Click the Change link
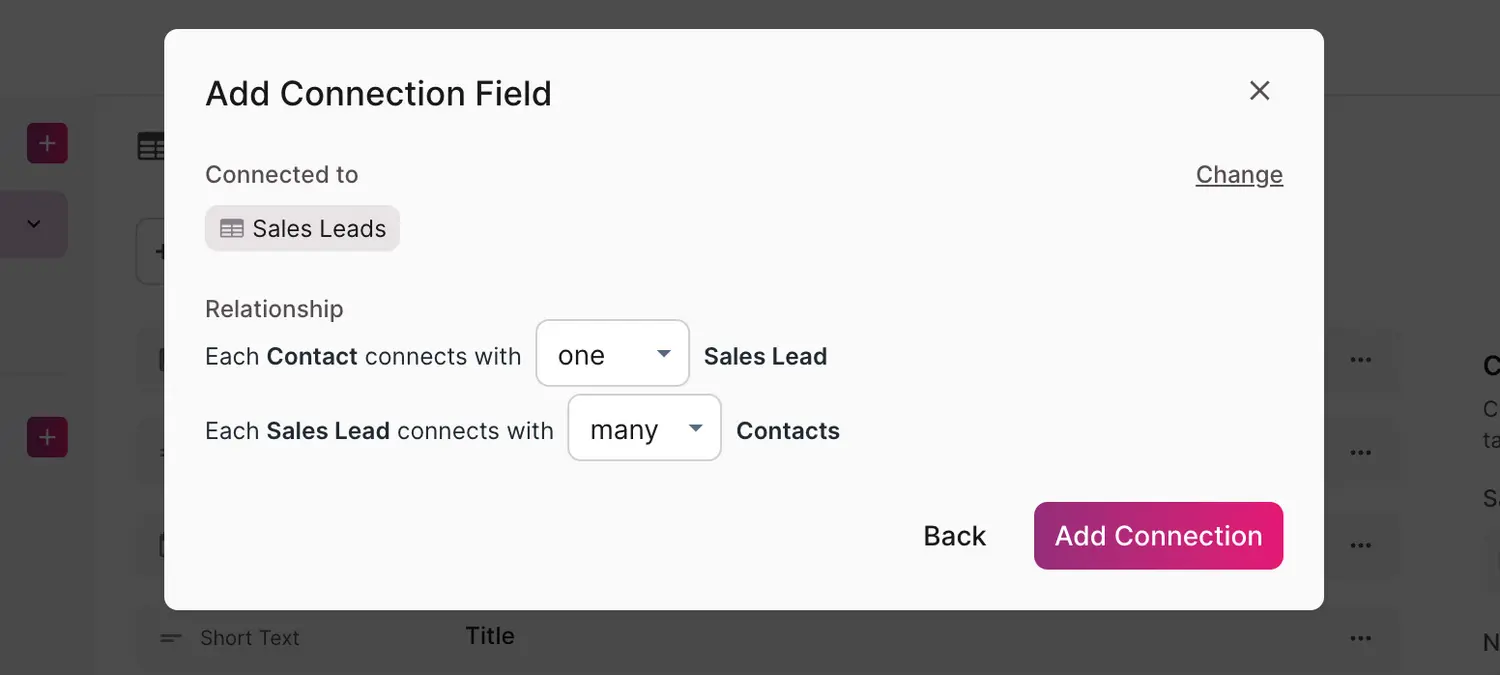 click(1238, 175)
